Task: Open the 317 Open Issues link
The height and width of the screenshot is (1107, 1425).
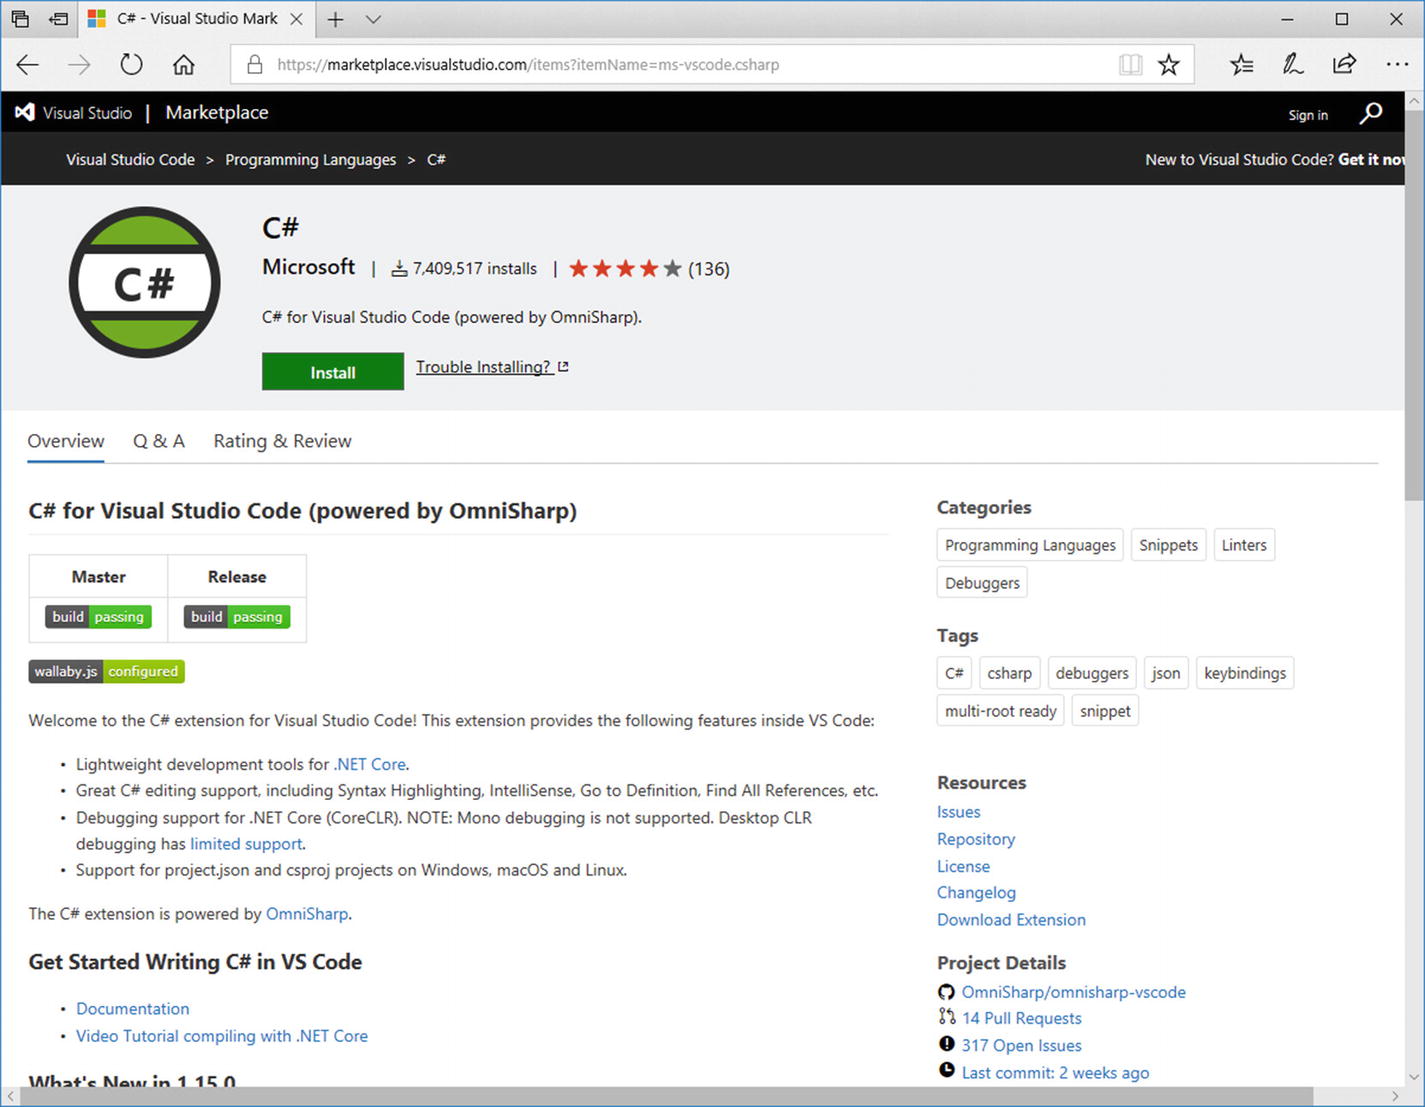Action: [x=1022, y=1045]
